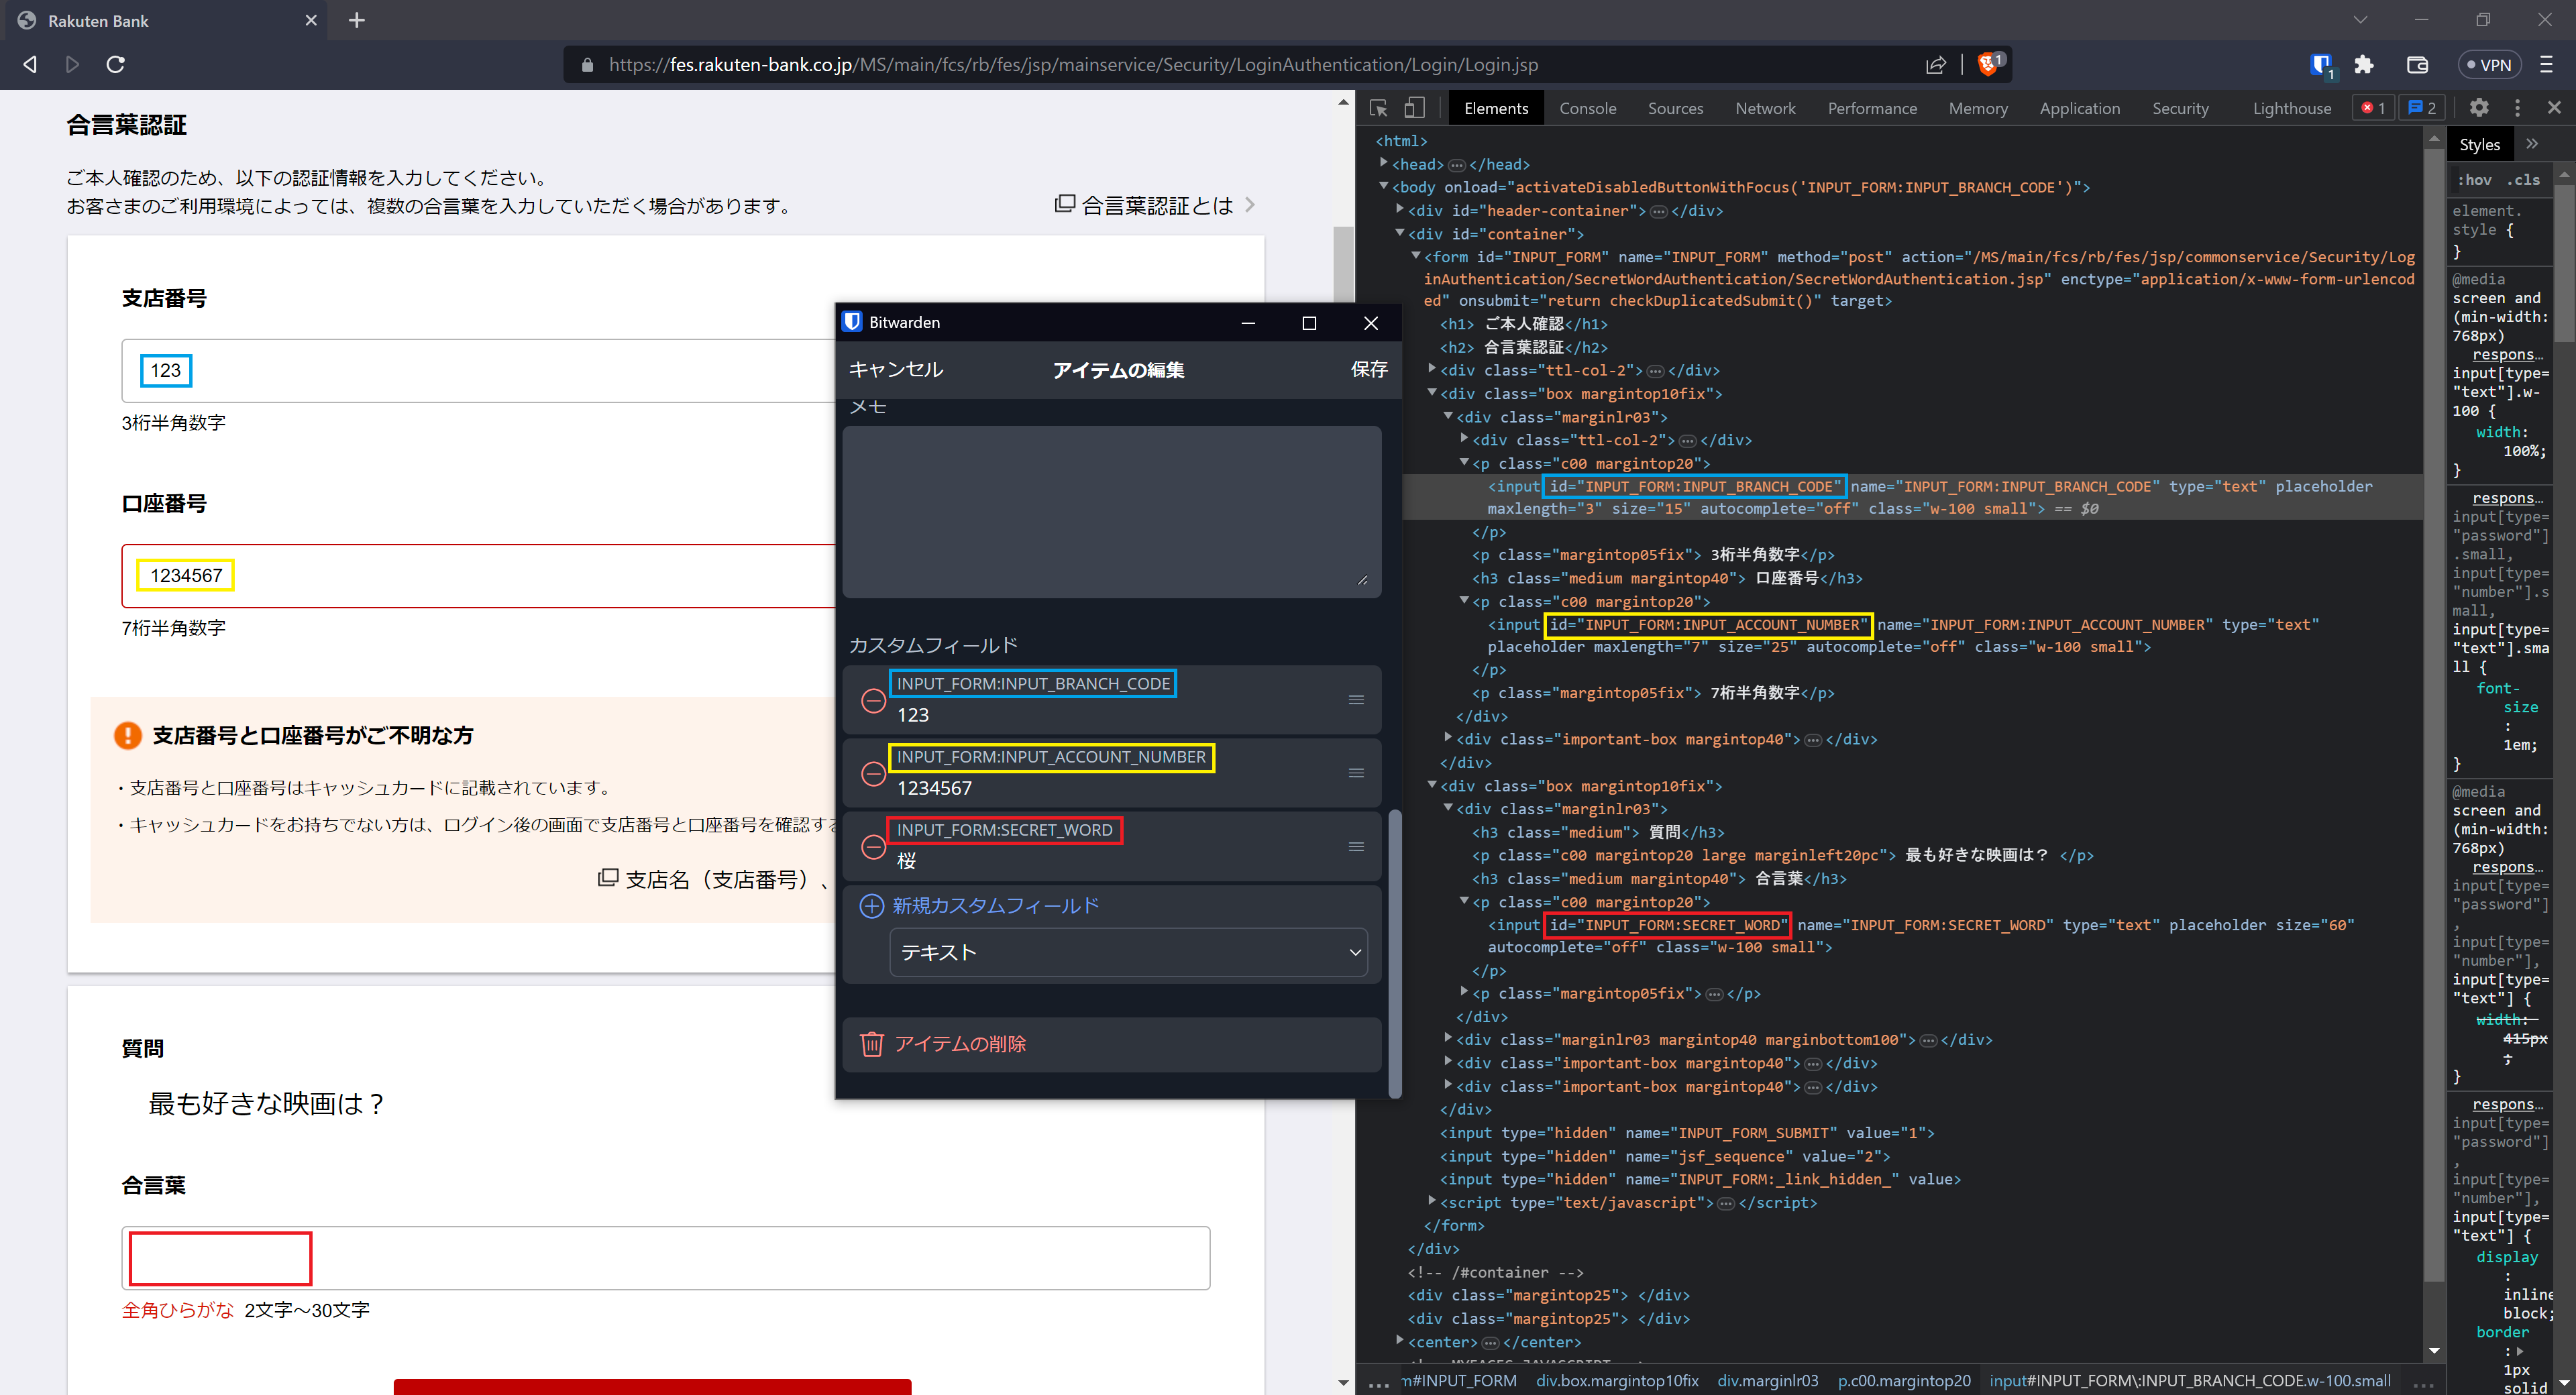Screen dimensions: 2576x1395
Task: Click the browser Back arrow icon
Action: 30,64
